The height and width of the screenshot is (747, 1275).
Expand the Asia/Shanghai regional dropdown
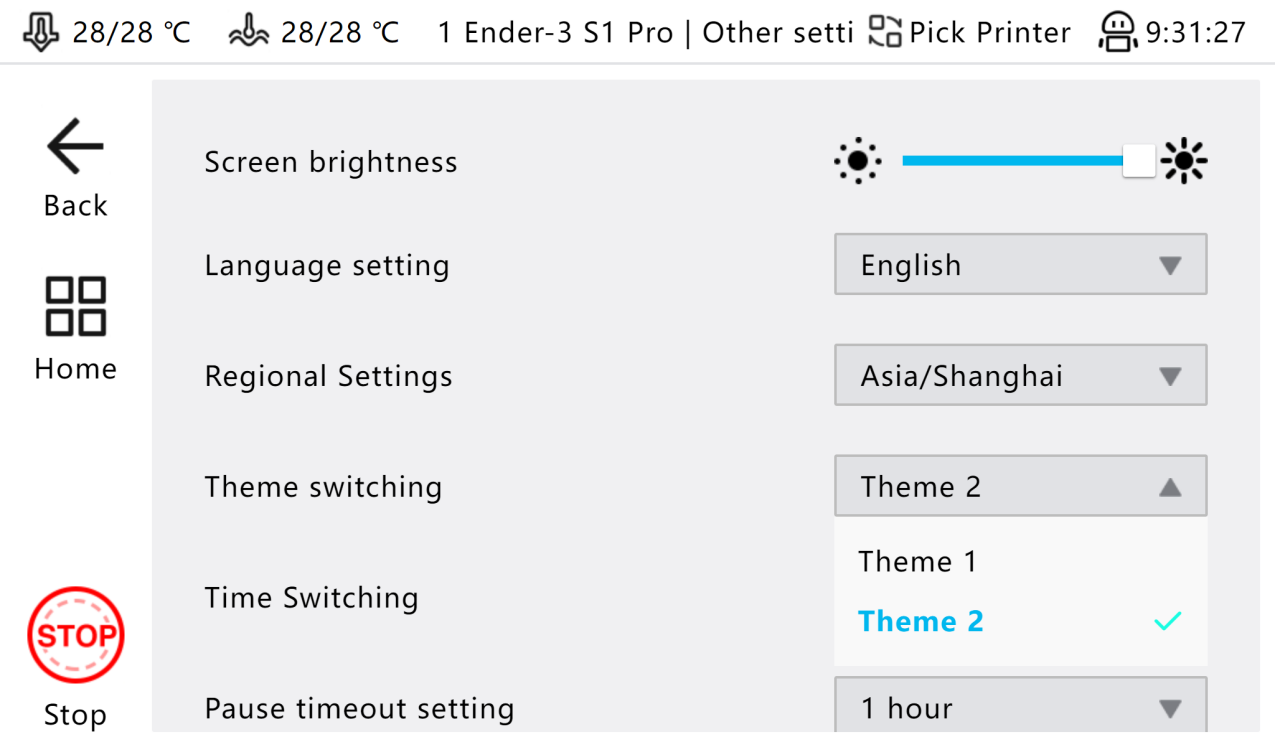coord(1020,376)
